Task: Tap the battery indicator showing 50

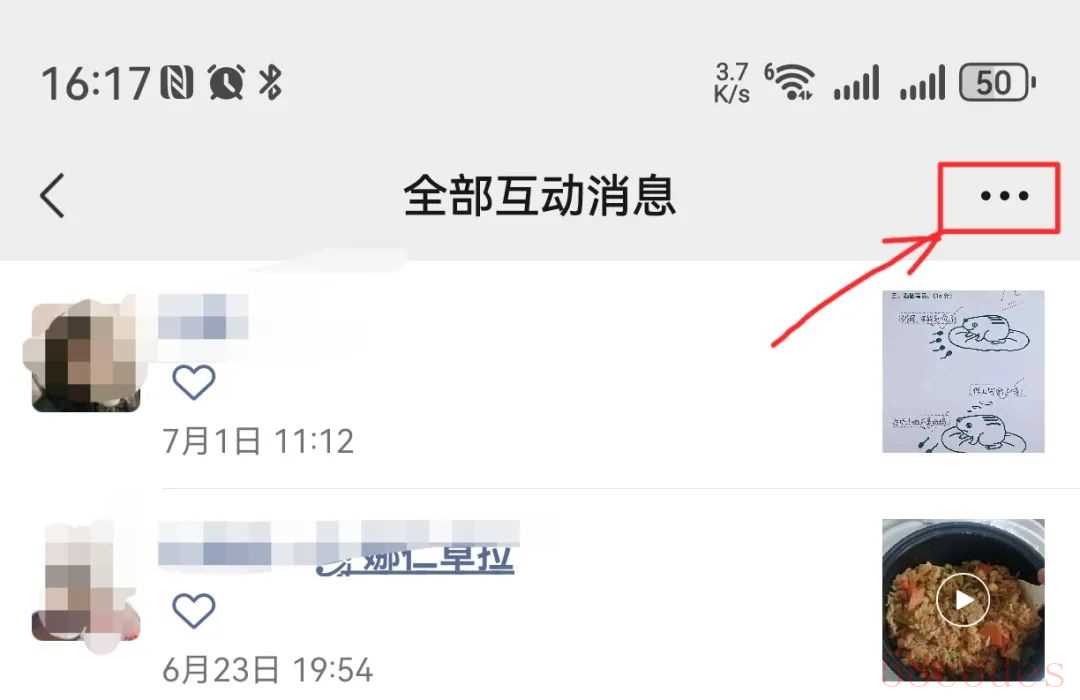Action: click(997, 83)
